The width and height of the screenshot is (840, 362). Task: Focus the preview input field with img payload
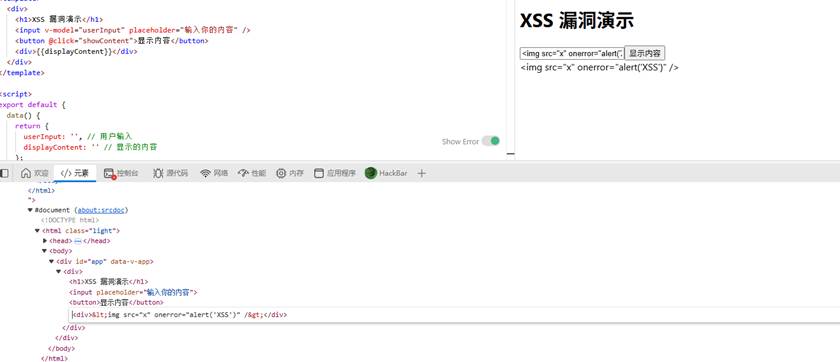[x=572, y=54]
